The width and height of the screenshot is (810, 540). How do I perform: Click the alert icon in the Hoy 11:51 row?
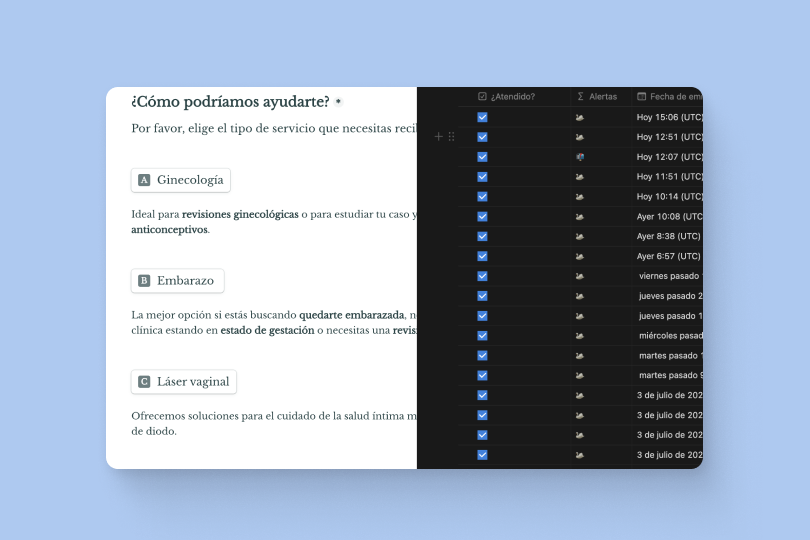click(x=580, y=177)
